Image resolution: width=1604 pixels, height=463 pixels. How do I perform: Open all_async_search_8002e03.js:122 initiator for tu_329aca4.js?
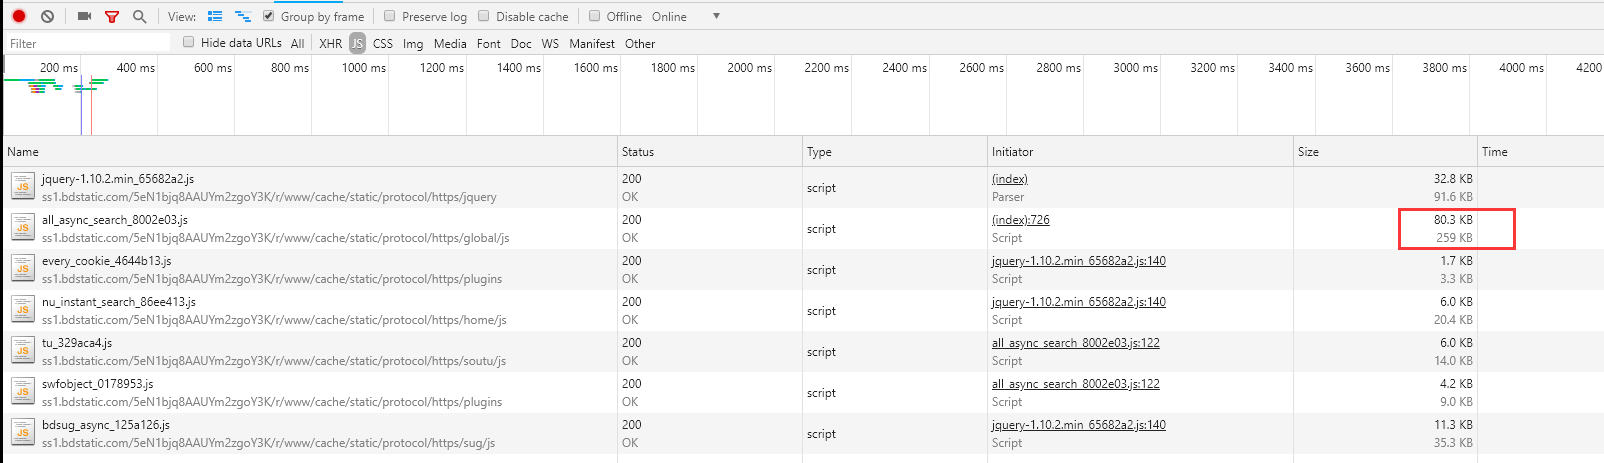pos(1075,343)
